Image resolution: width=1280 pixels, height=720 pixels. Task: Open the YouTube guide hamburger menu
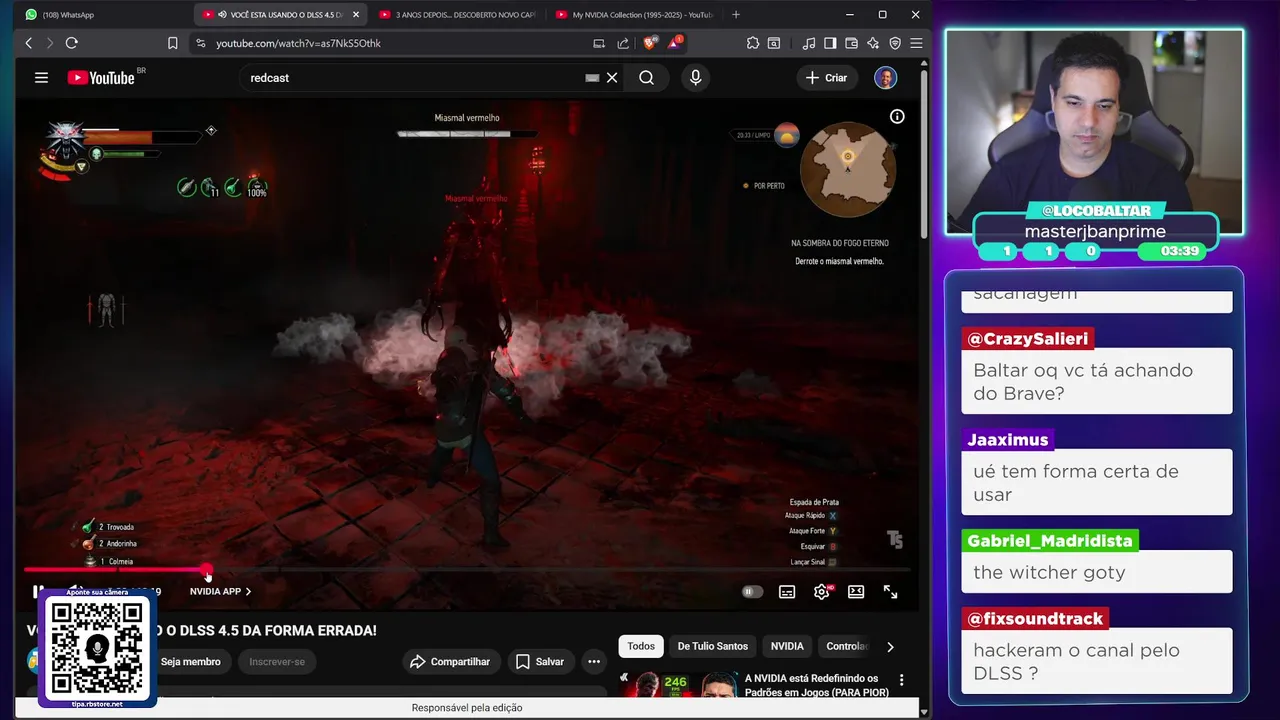point(41,78)
